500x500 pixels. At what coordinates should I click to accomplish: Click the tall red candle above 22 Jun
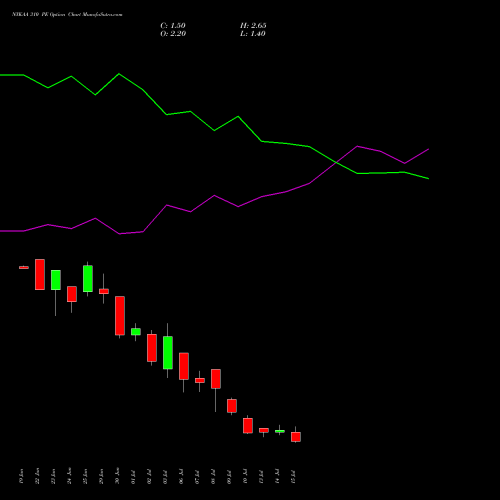(x=40, y=274)
